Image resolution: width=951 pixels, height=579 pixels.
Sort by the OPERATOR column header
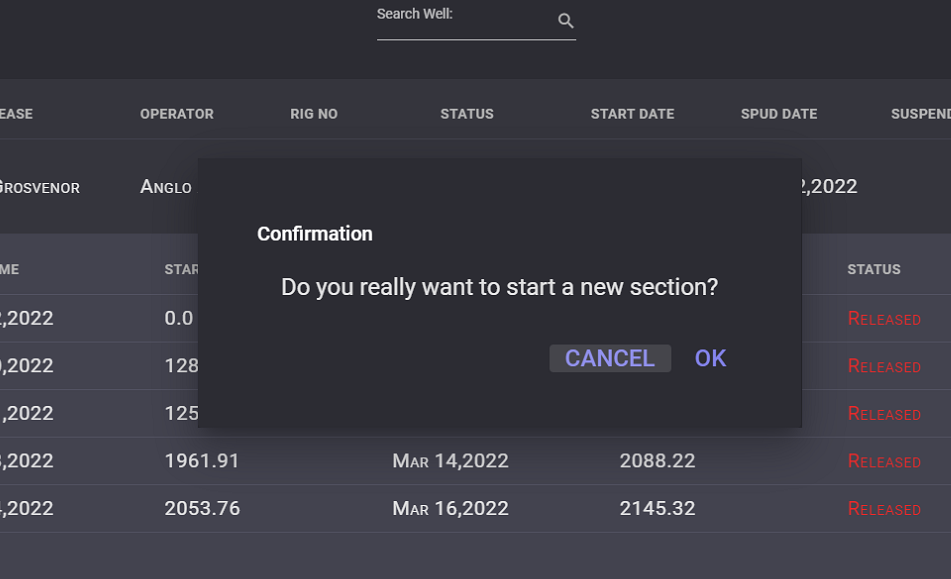point(177,114)
